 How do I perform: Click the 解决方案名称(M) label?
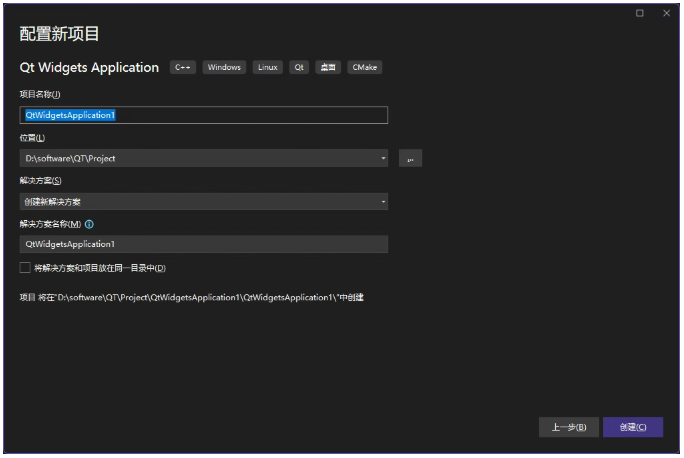pos(50,224)
